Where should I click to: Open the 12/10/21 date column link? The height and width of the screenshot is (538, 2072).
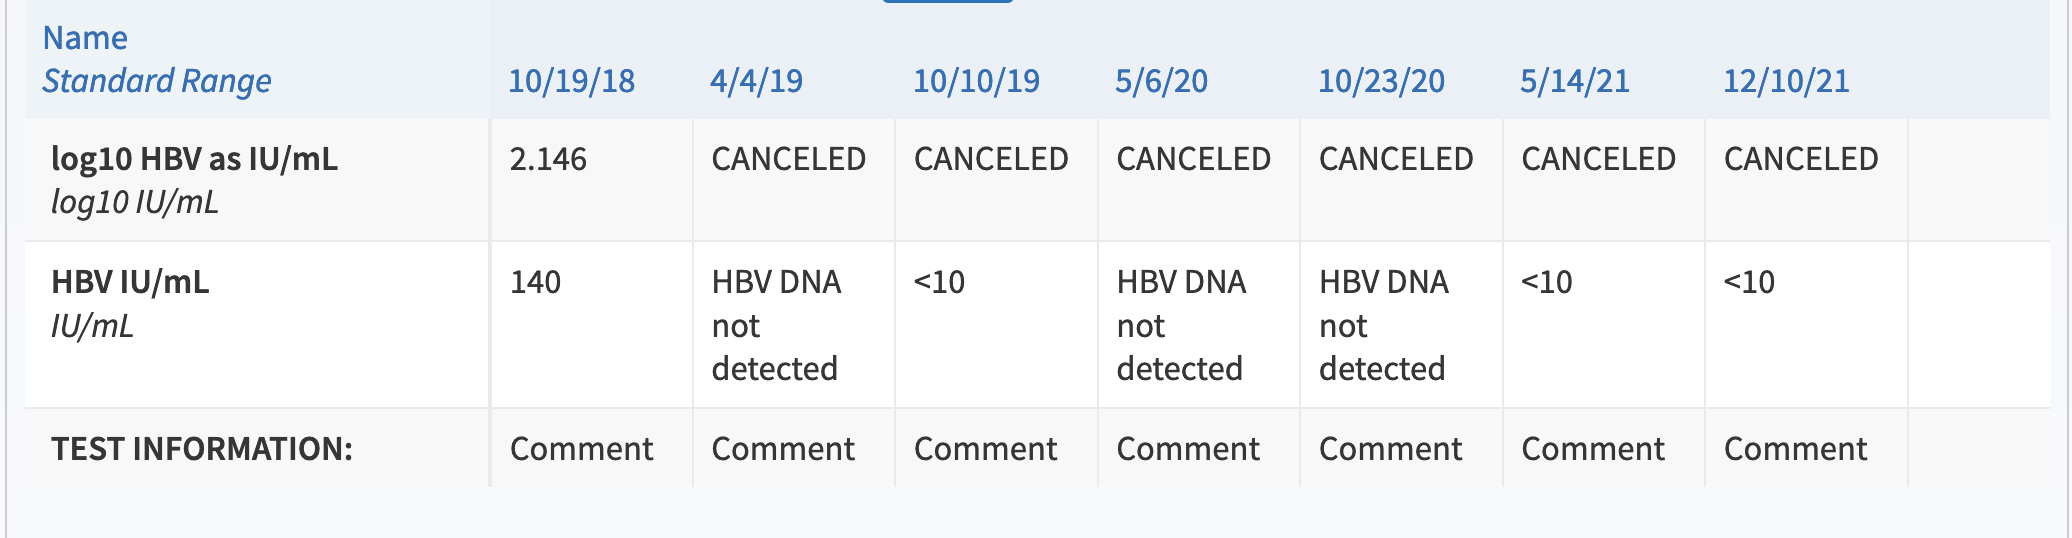[1786, 81]
